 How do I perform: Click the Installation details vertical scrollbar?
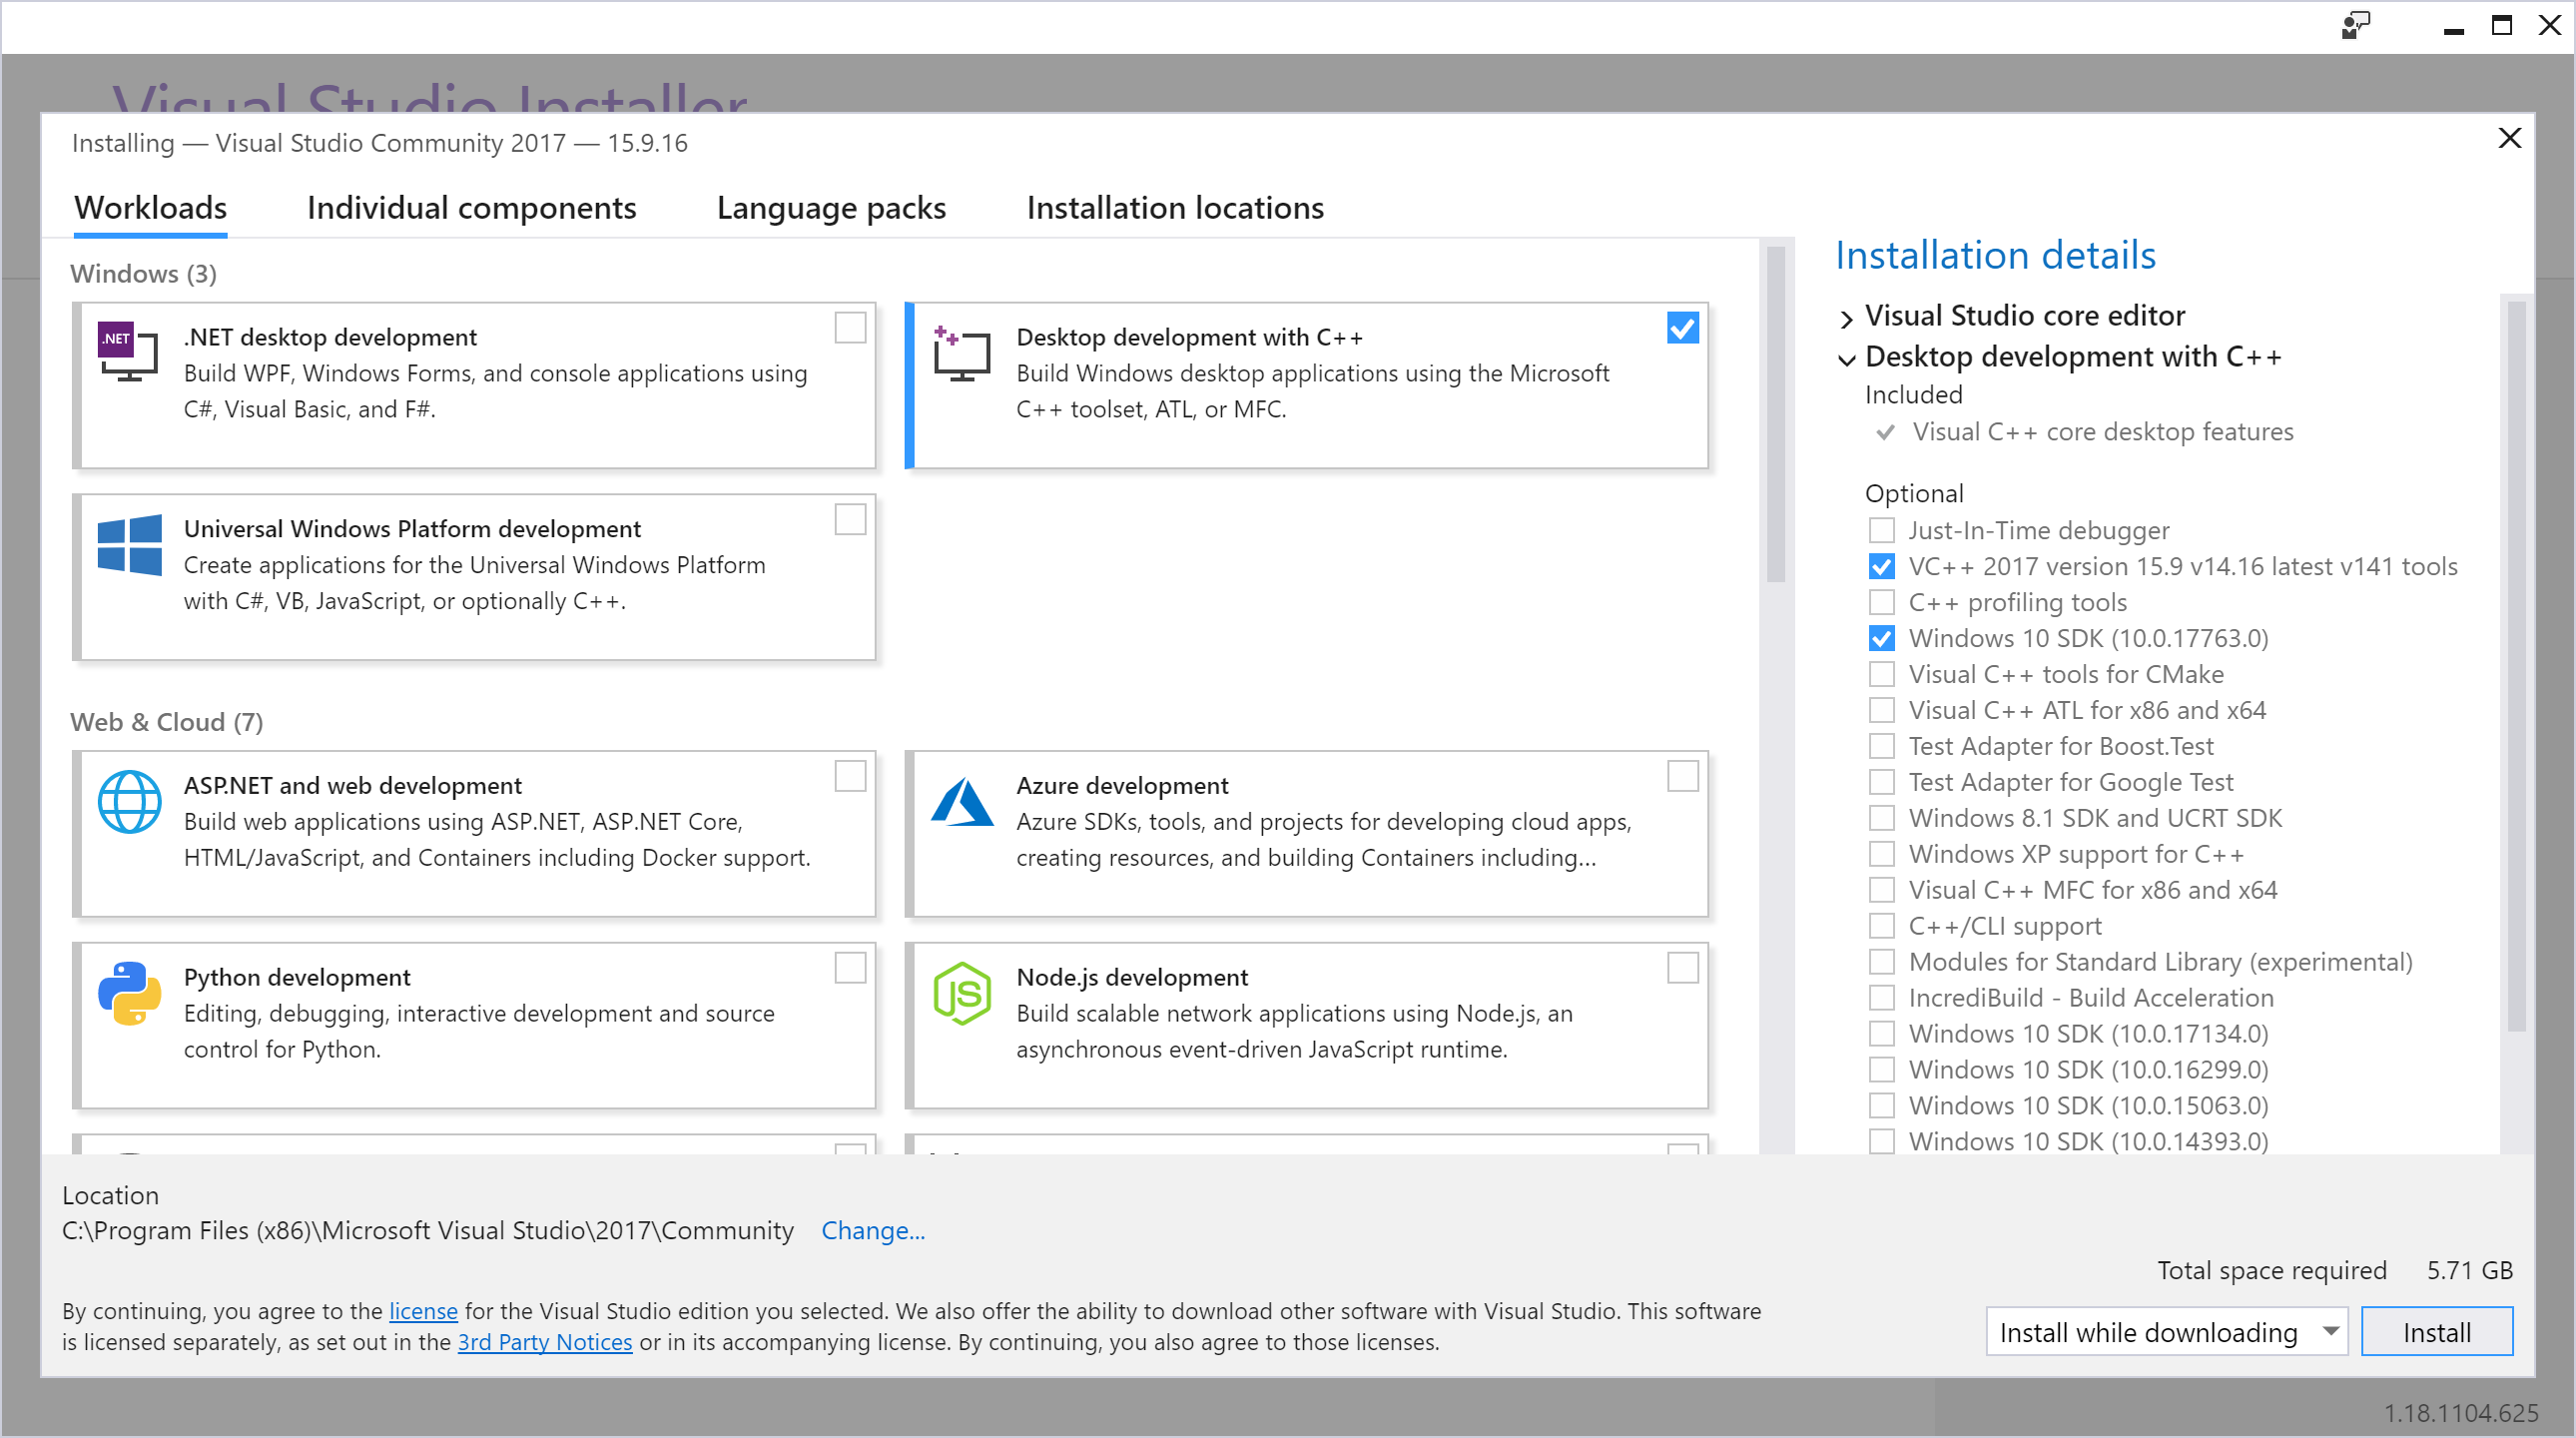tap(2516, 665)
